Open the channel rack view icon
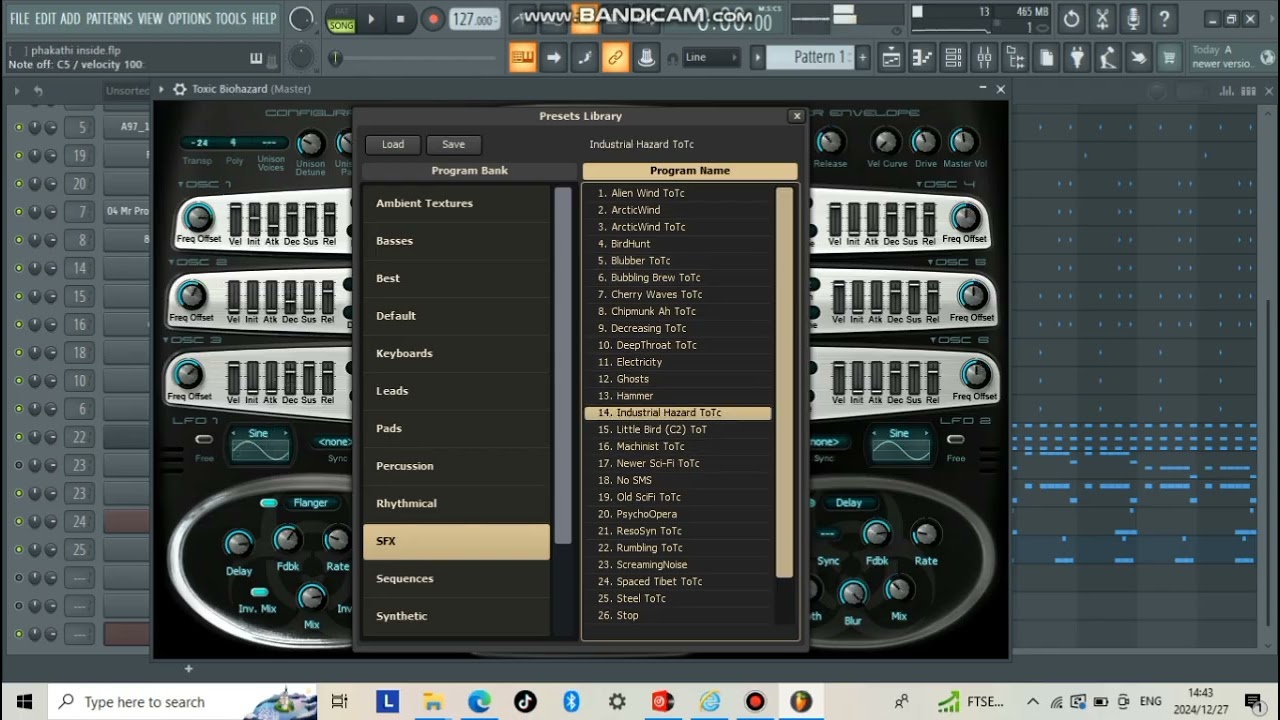This screenshot has width=1280, height=720. 953,58
